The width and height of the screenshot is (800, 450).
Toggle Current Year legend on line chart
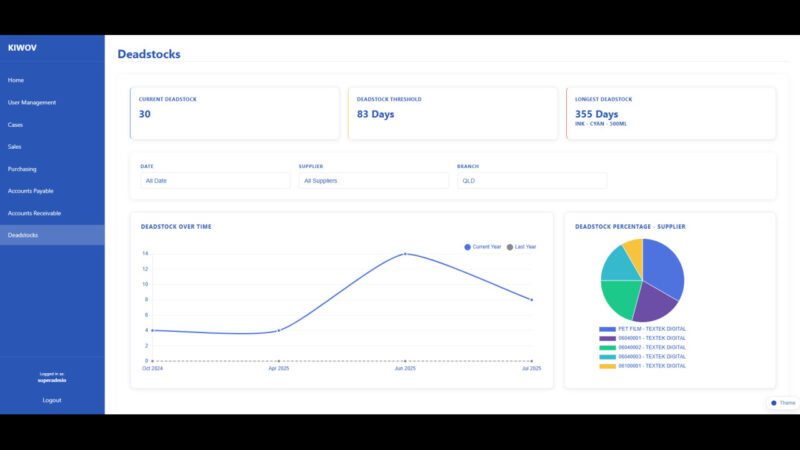[x=484, y=246]
